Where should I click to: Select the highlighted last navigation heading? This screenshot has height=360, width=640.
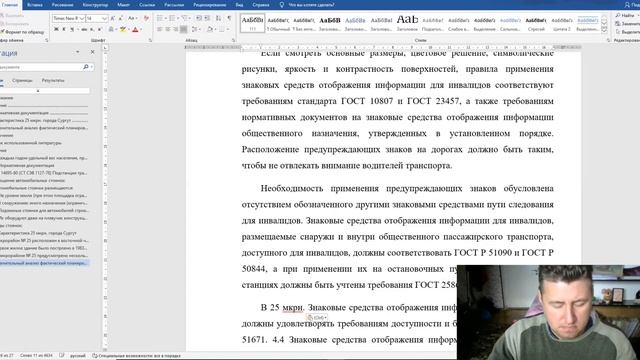click(x=44, y=263)
